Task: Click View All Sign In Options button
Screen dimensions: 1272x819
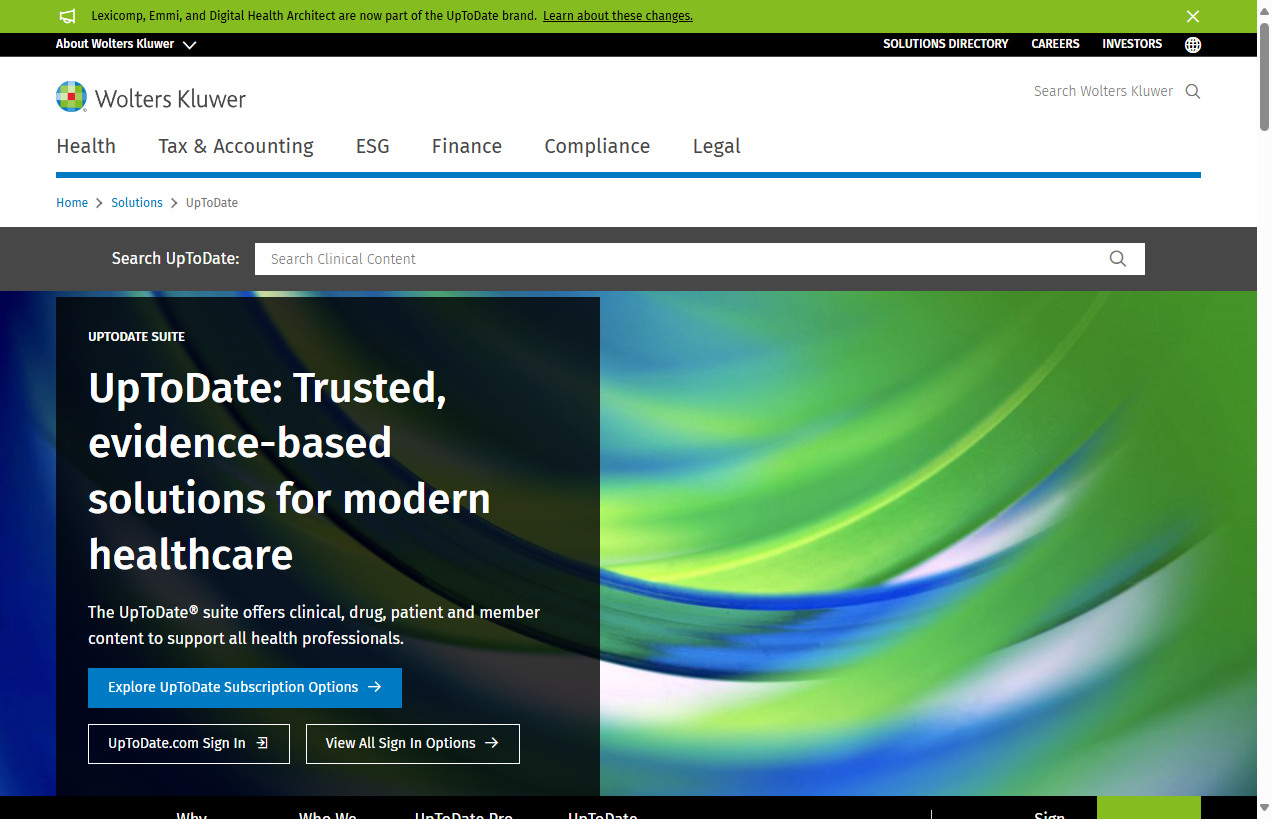Action: point(412,744)
